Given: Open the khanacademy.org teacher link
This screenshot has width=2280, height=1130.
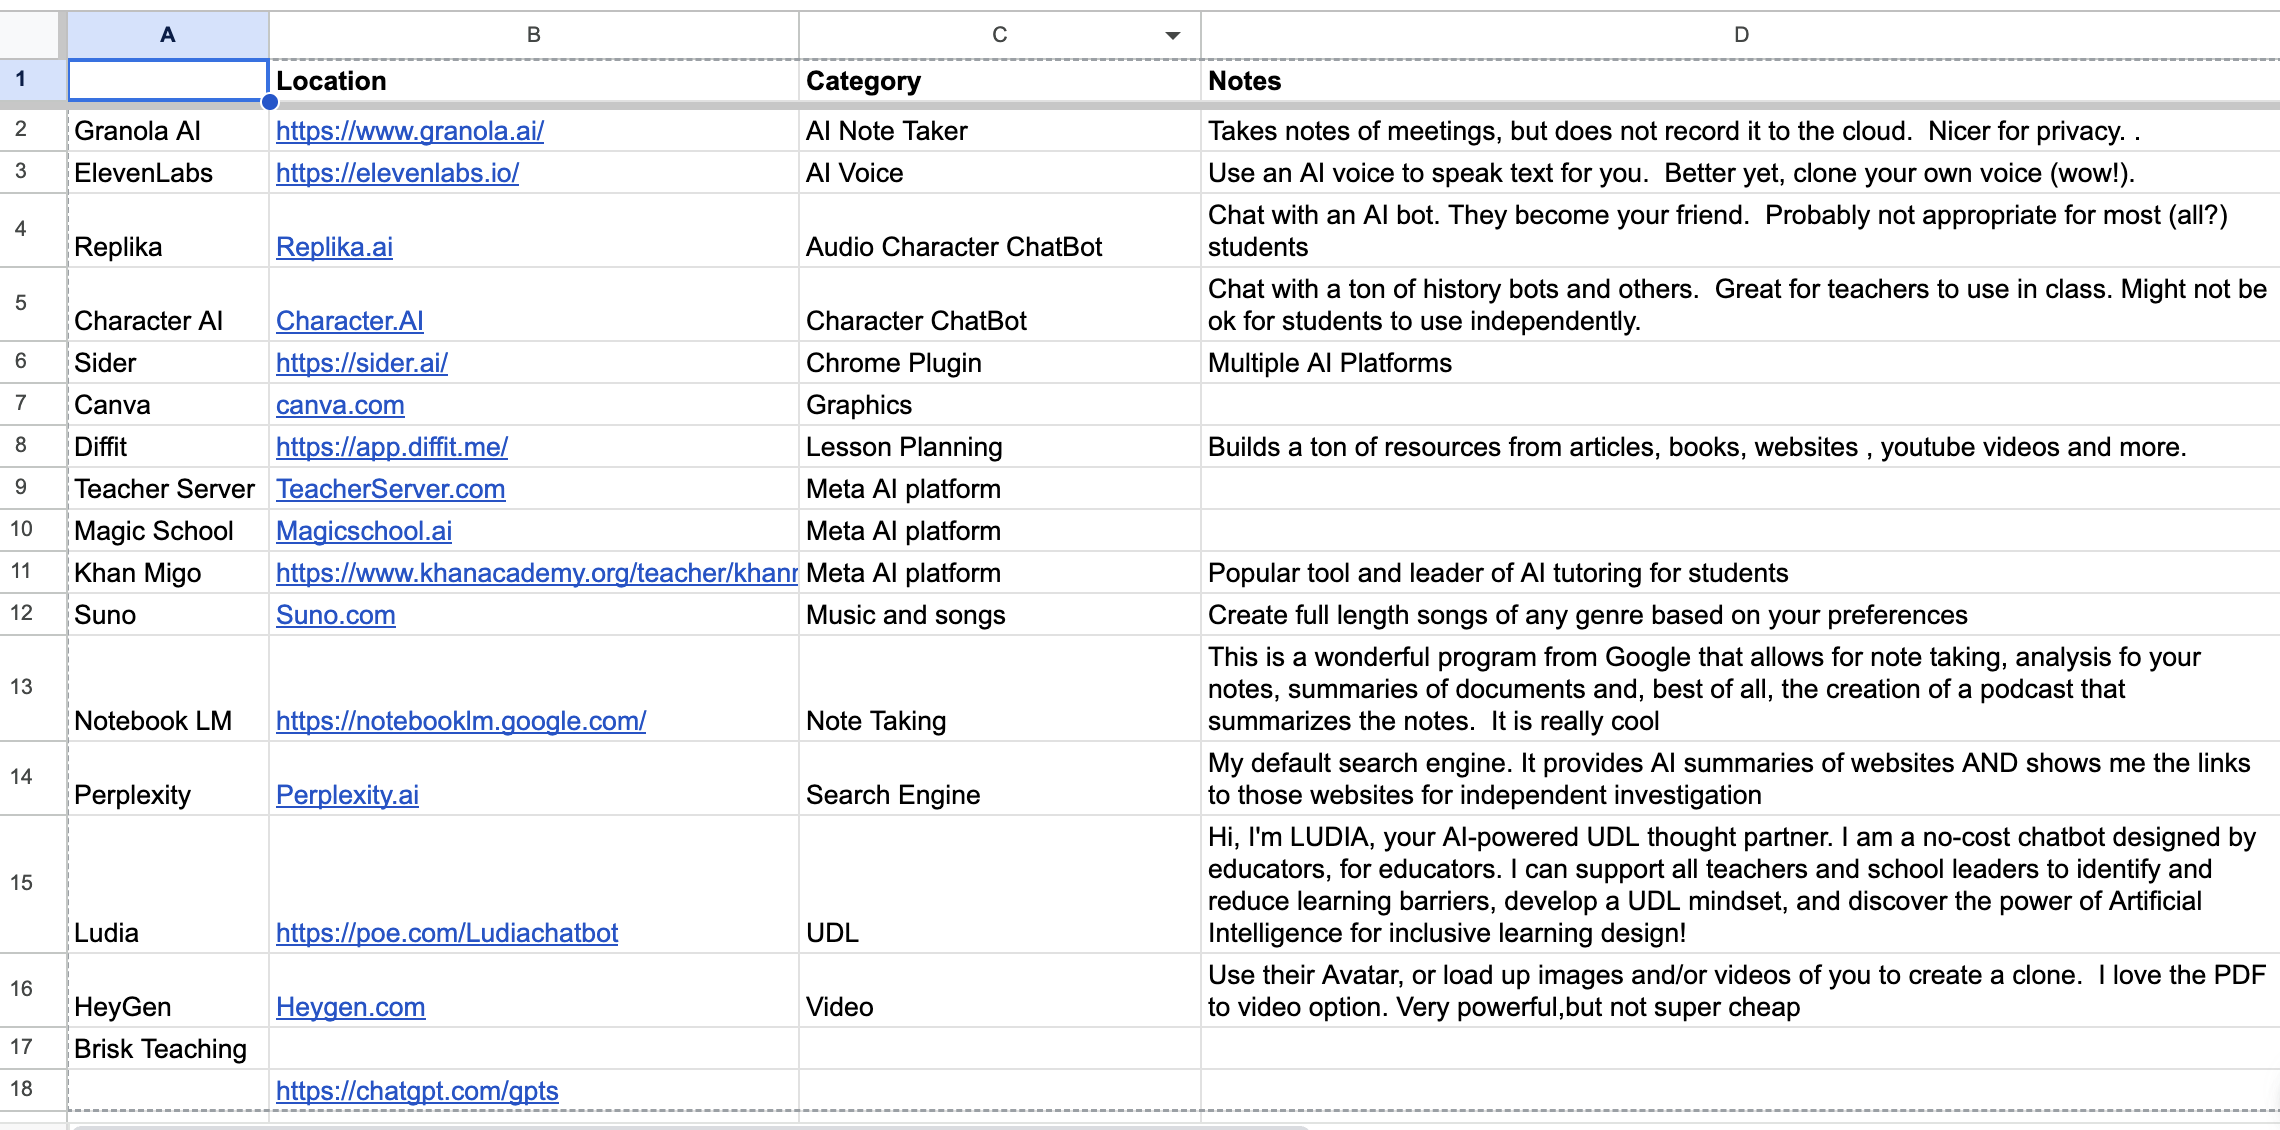Looking at the screenshot, I should pos(536,573).
